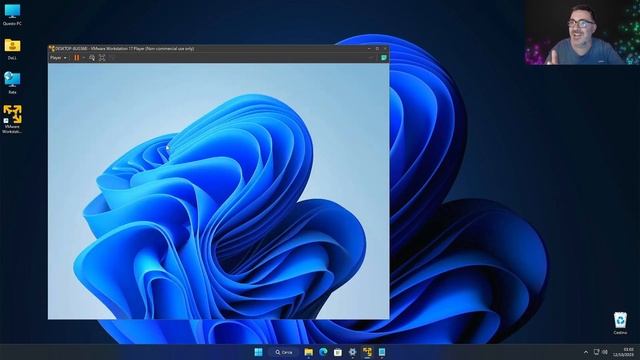Select the Cestino recycle bin icon
The height and width of the screenshot is (360, 640).
pos(620,323)
